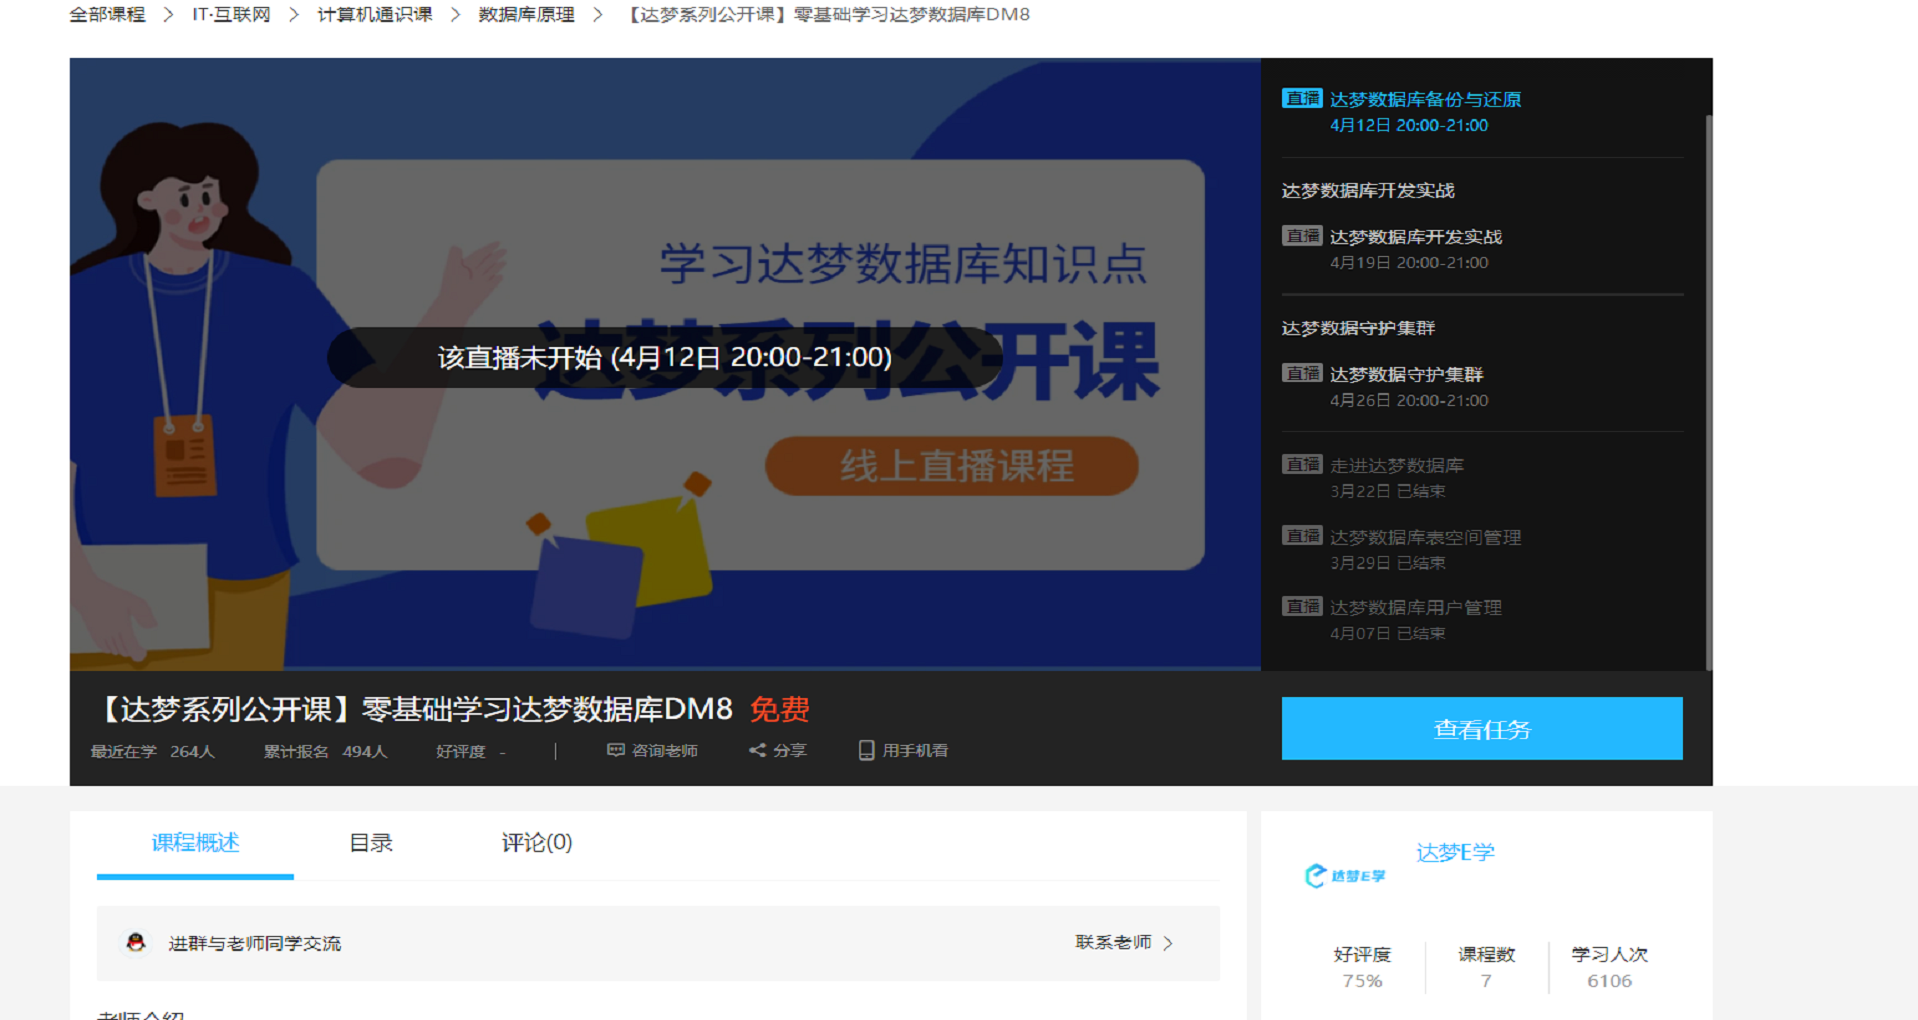Click the 咨询老师 chat icon
This screenshot has width=1918, height=1020.
click(x=616, y=750)
